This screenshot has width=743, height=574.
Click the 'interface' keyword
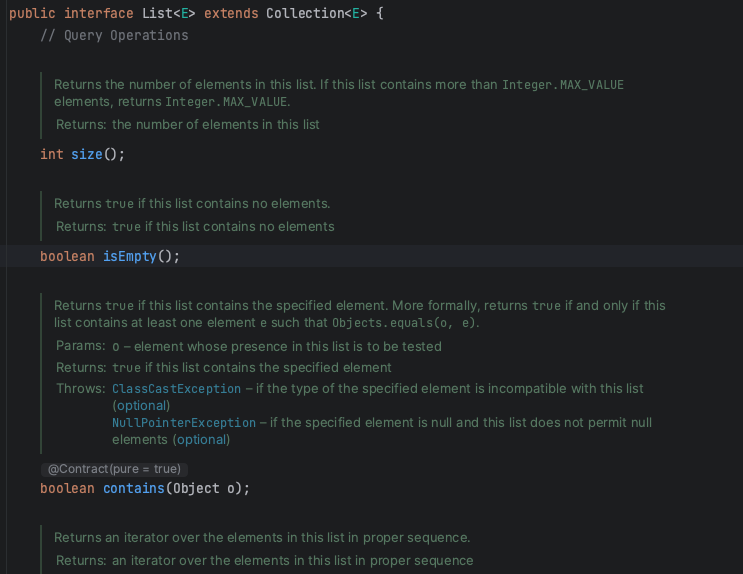(x=99, y=14)
